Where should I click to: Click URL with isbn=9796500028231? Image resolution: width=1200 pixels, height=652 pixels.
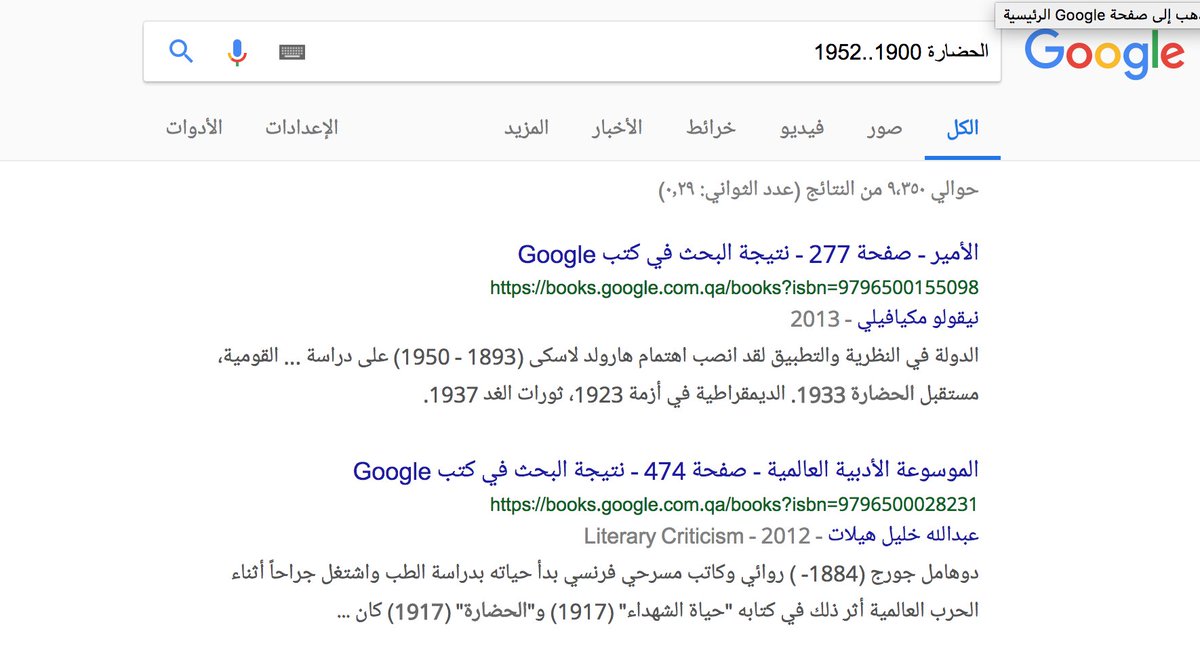click(x=734, y=504)
